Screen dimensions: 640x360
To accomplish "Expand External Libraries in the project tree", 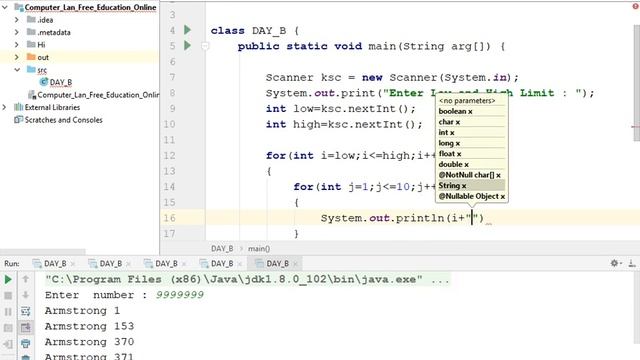I will 5,107.
